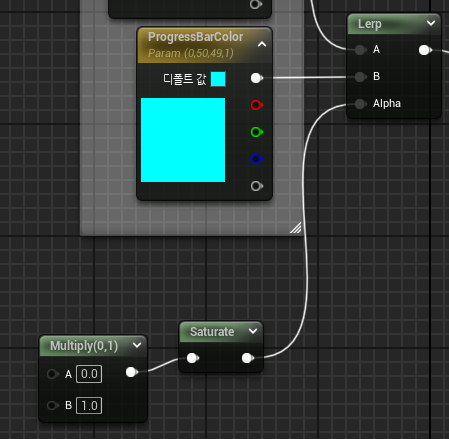The width and height of the screenshot is (449, 439).
Task: Click the Lerp B input pin
Action: (360, 77)
